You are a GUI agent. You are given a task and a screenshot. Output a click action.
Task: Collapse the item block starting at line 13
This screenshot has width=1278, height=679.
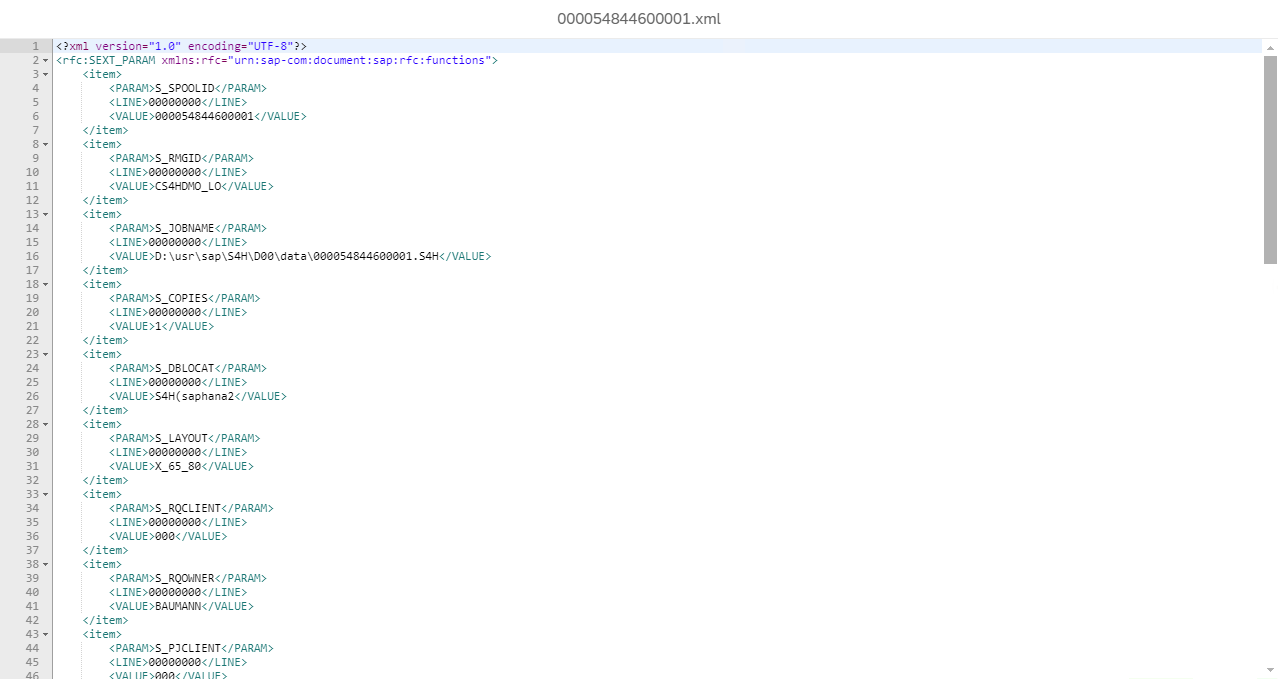tap(45, 214)
